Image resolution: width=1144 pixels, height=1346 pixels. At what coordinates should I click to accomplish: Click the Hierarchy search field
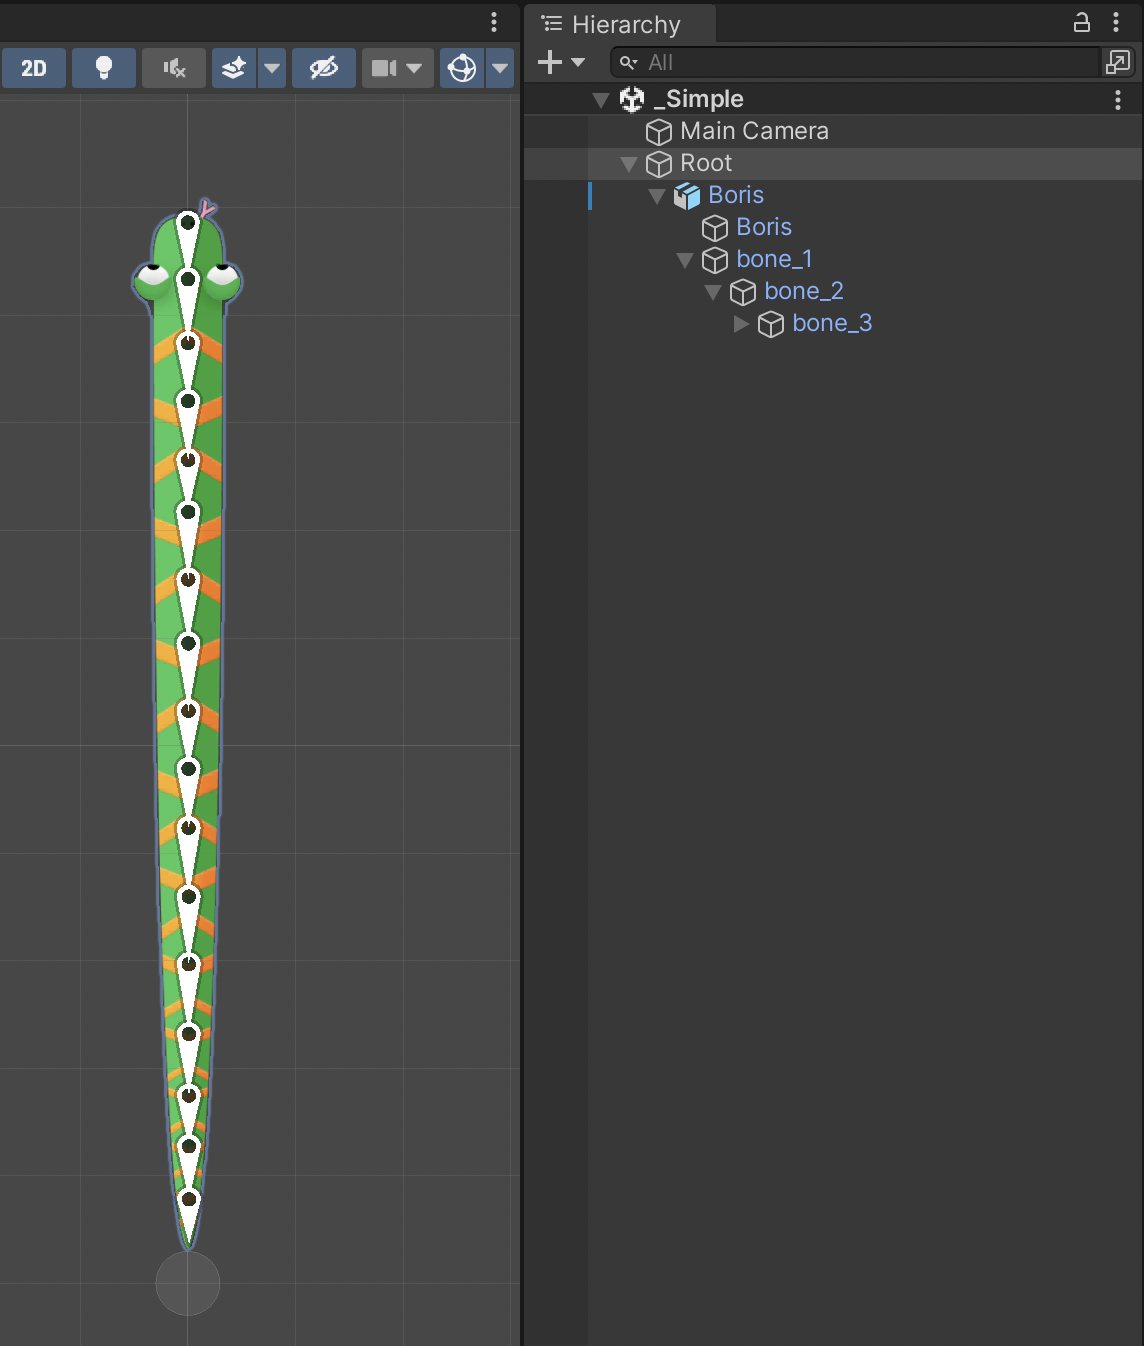tap(860, 62)
